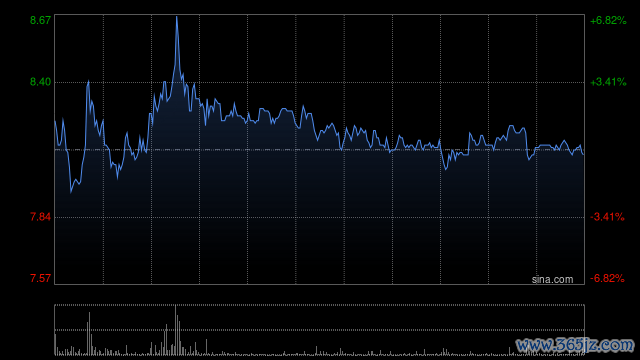Click the +3.41% percentage label

[608, 82]
